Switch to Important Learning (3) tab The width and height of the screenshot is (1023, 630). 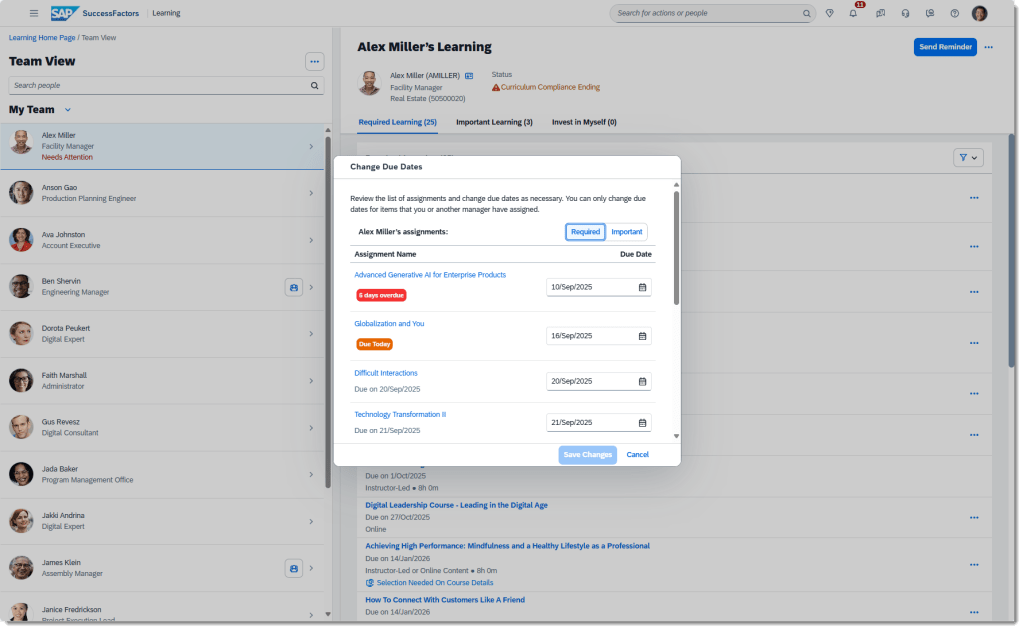[x=494, y=122]
